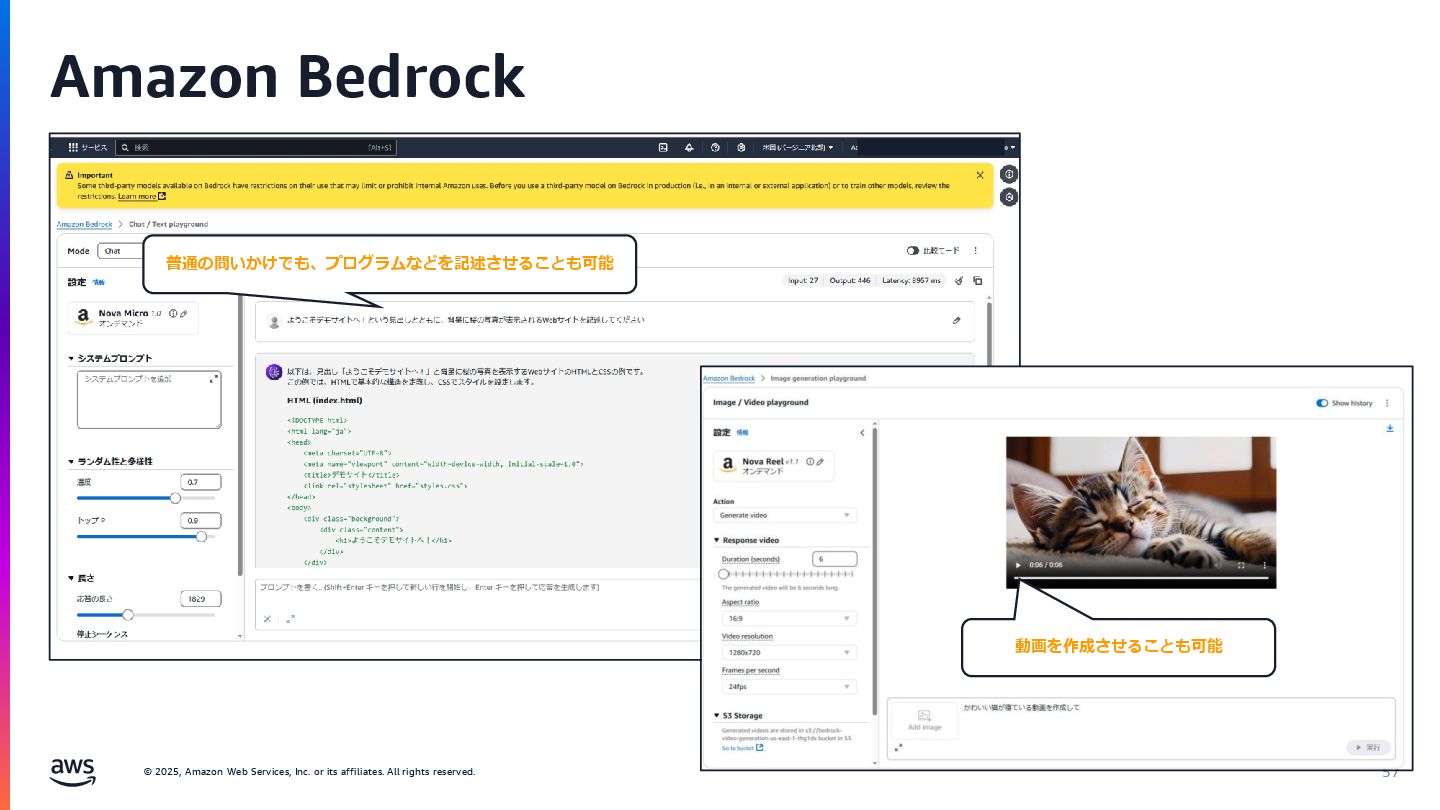Click the expand icon under the chat prompt
Viewport: 1440px width, 810px height.
coord(290,619)
